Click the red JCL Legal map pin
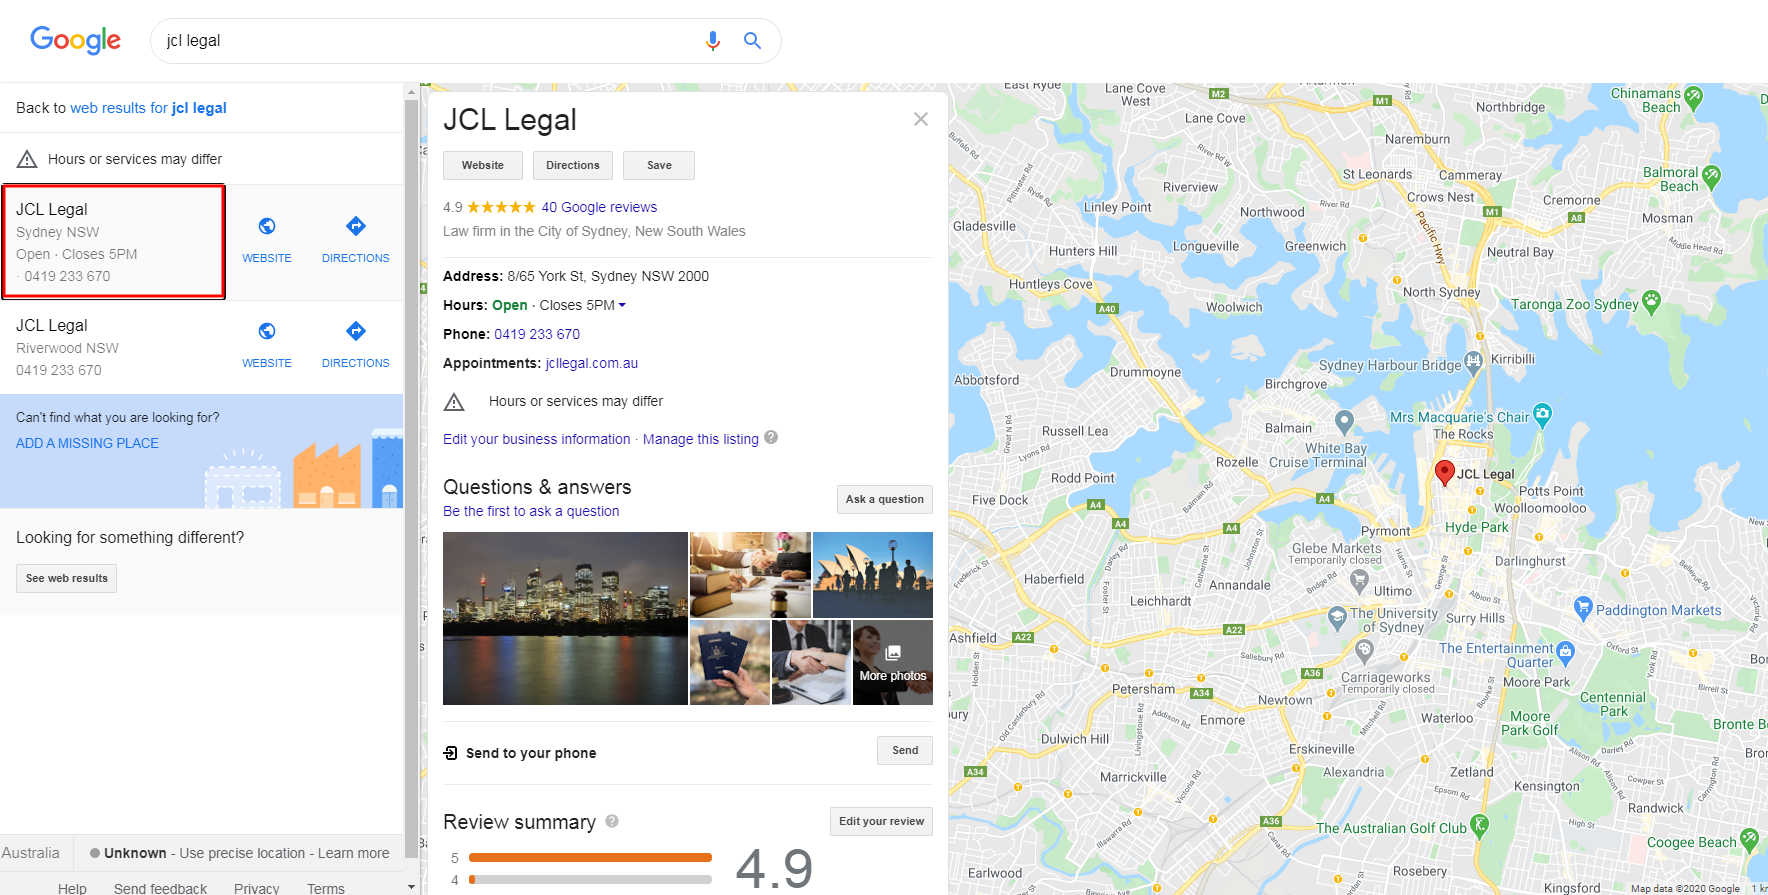1768x895 pixels. coord(1444,472)
